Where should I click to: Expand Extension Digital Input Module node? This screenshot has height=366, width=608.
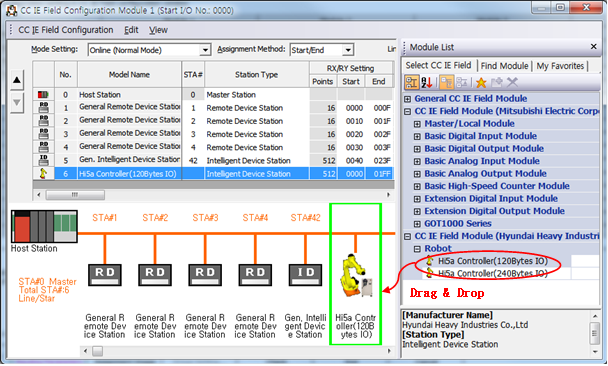click(x=417, y=199)
